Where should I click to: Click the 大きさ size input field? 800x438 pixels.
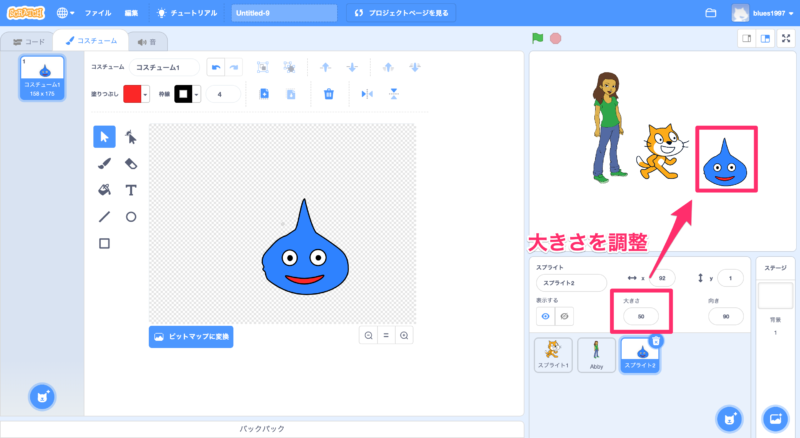640,316
